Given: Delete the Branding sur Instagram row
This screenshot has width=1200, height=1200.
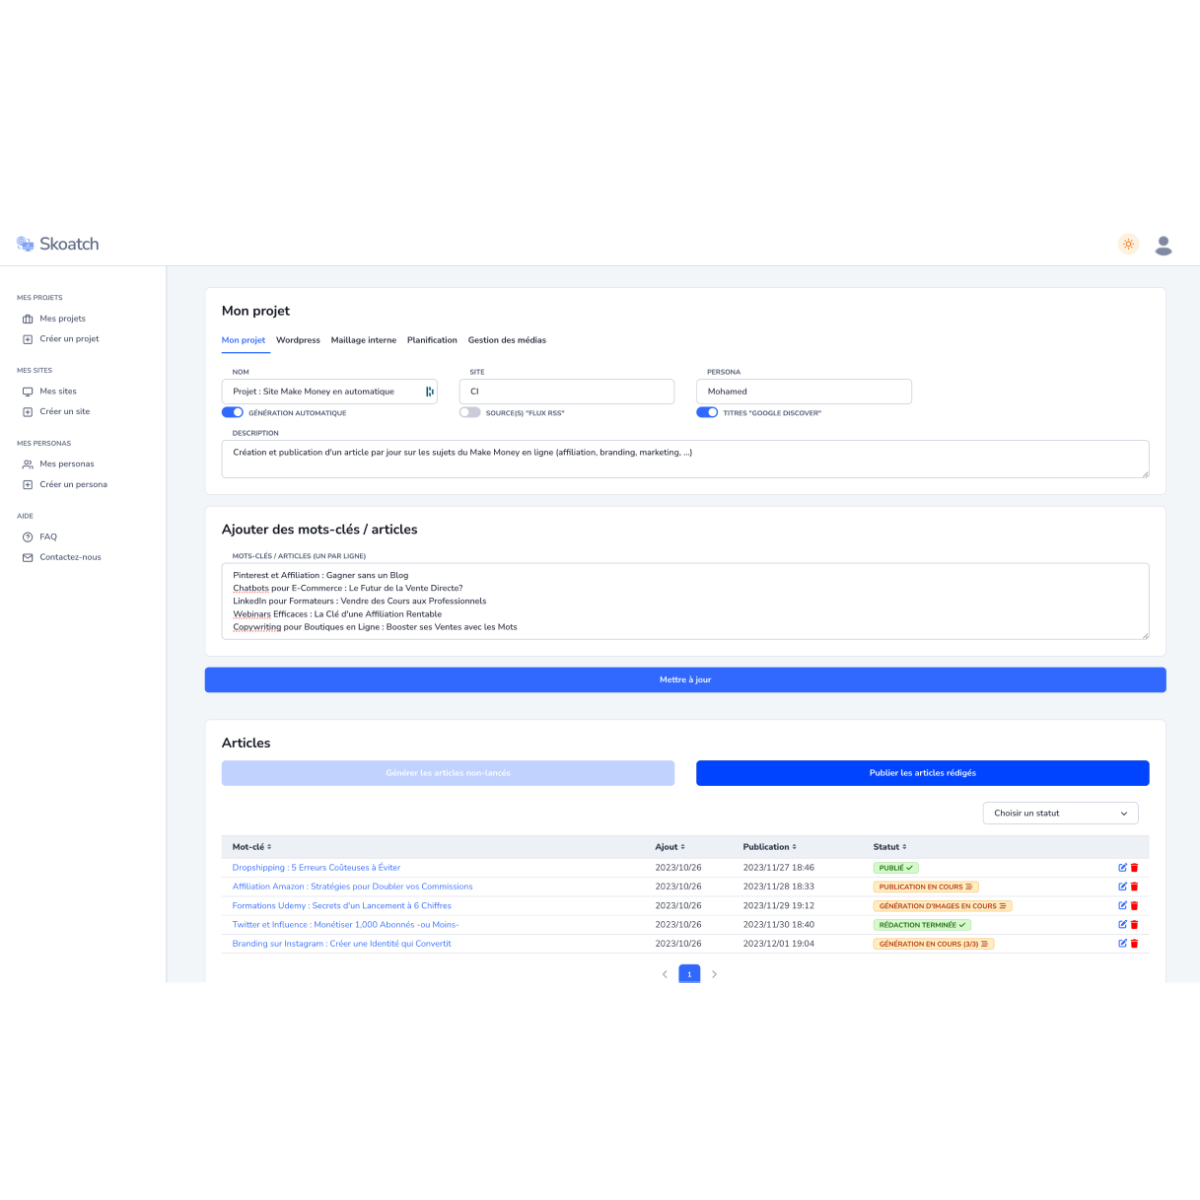Looking at the screenshot, I should click(1134, 944).
